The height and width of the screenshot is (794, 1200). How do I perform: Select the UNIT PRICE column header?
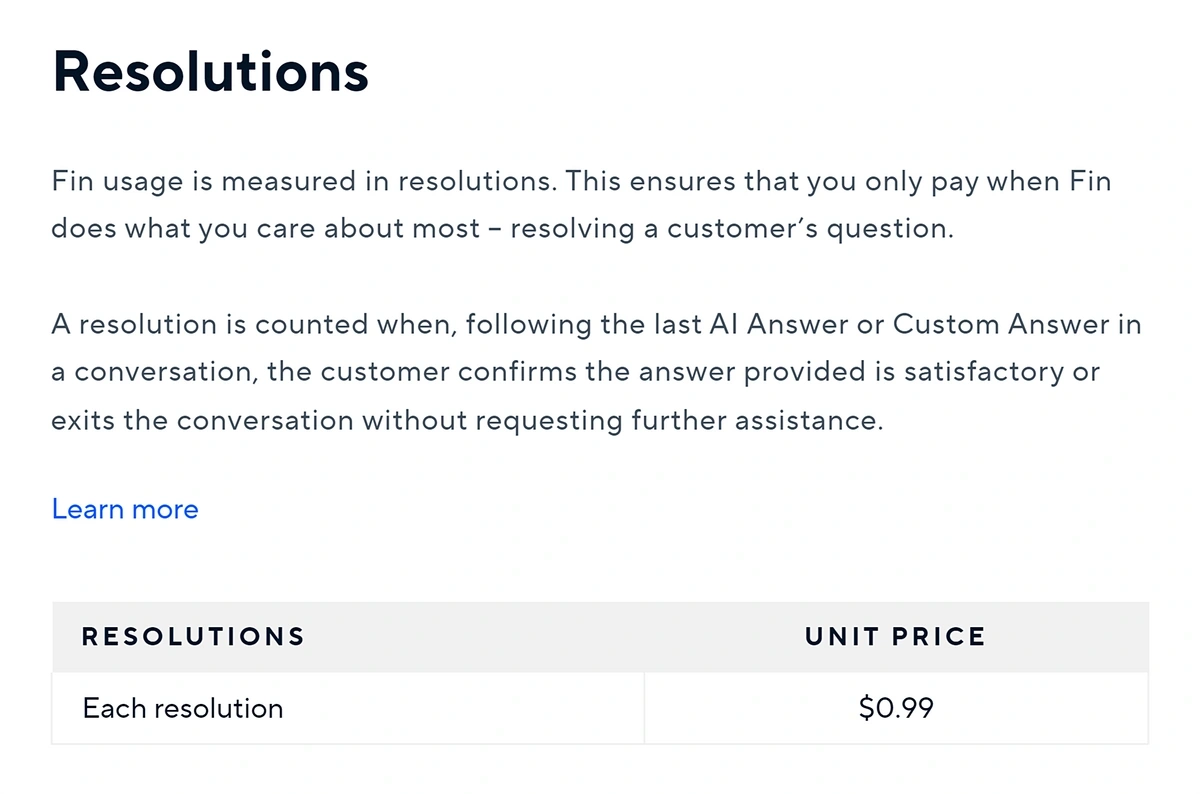pos(896,636)
